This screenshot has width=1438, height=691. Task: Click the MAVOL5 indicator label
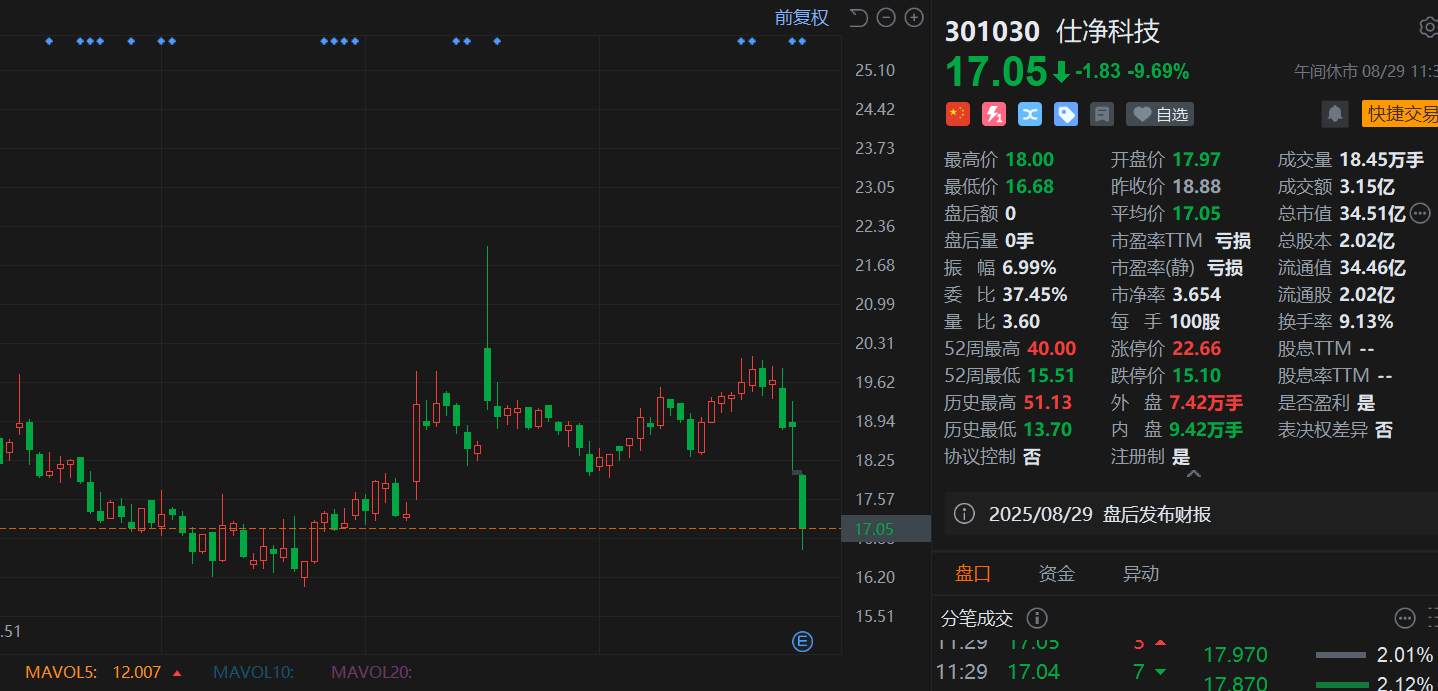61,673
